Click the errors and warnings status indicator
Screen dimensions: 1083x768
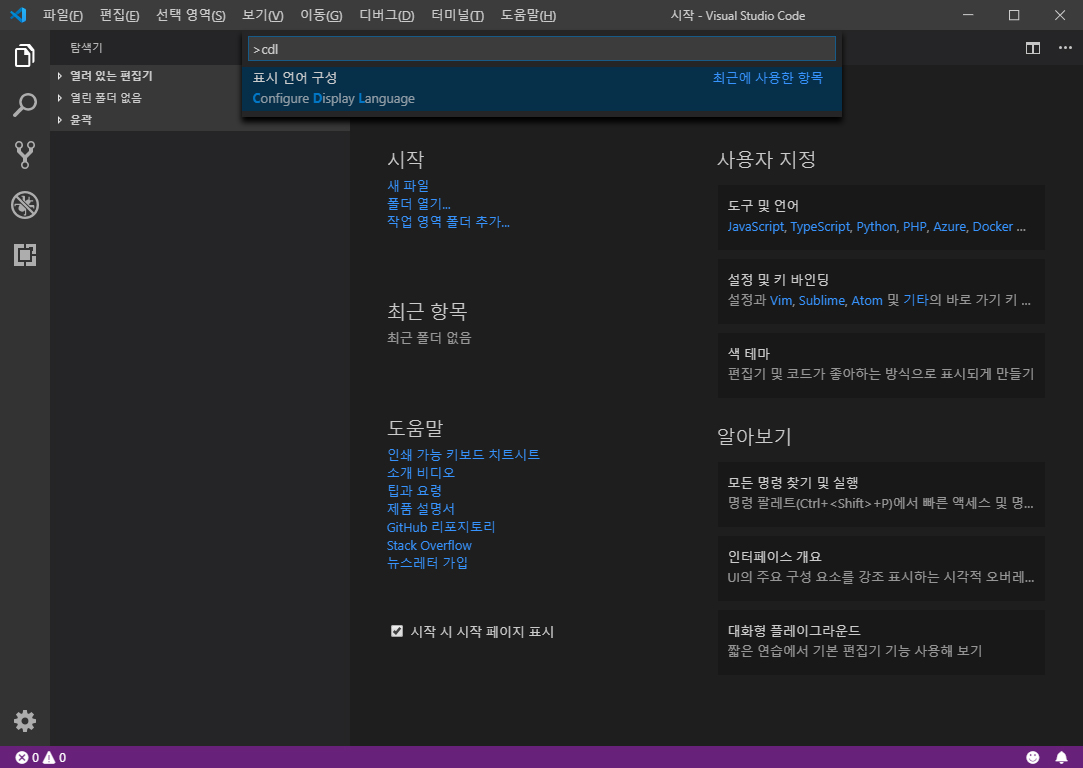click(41, 757)
